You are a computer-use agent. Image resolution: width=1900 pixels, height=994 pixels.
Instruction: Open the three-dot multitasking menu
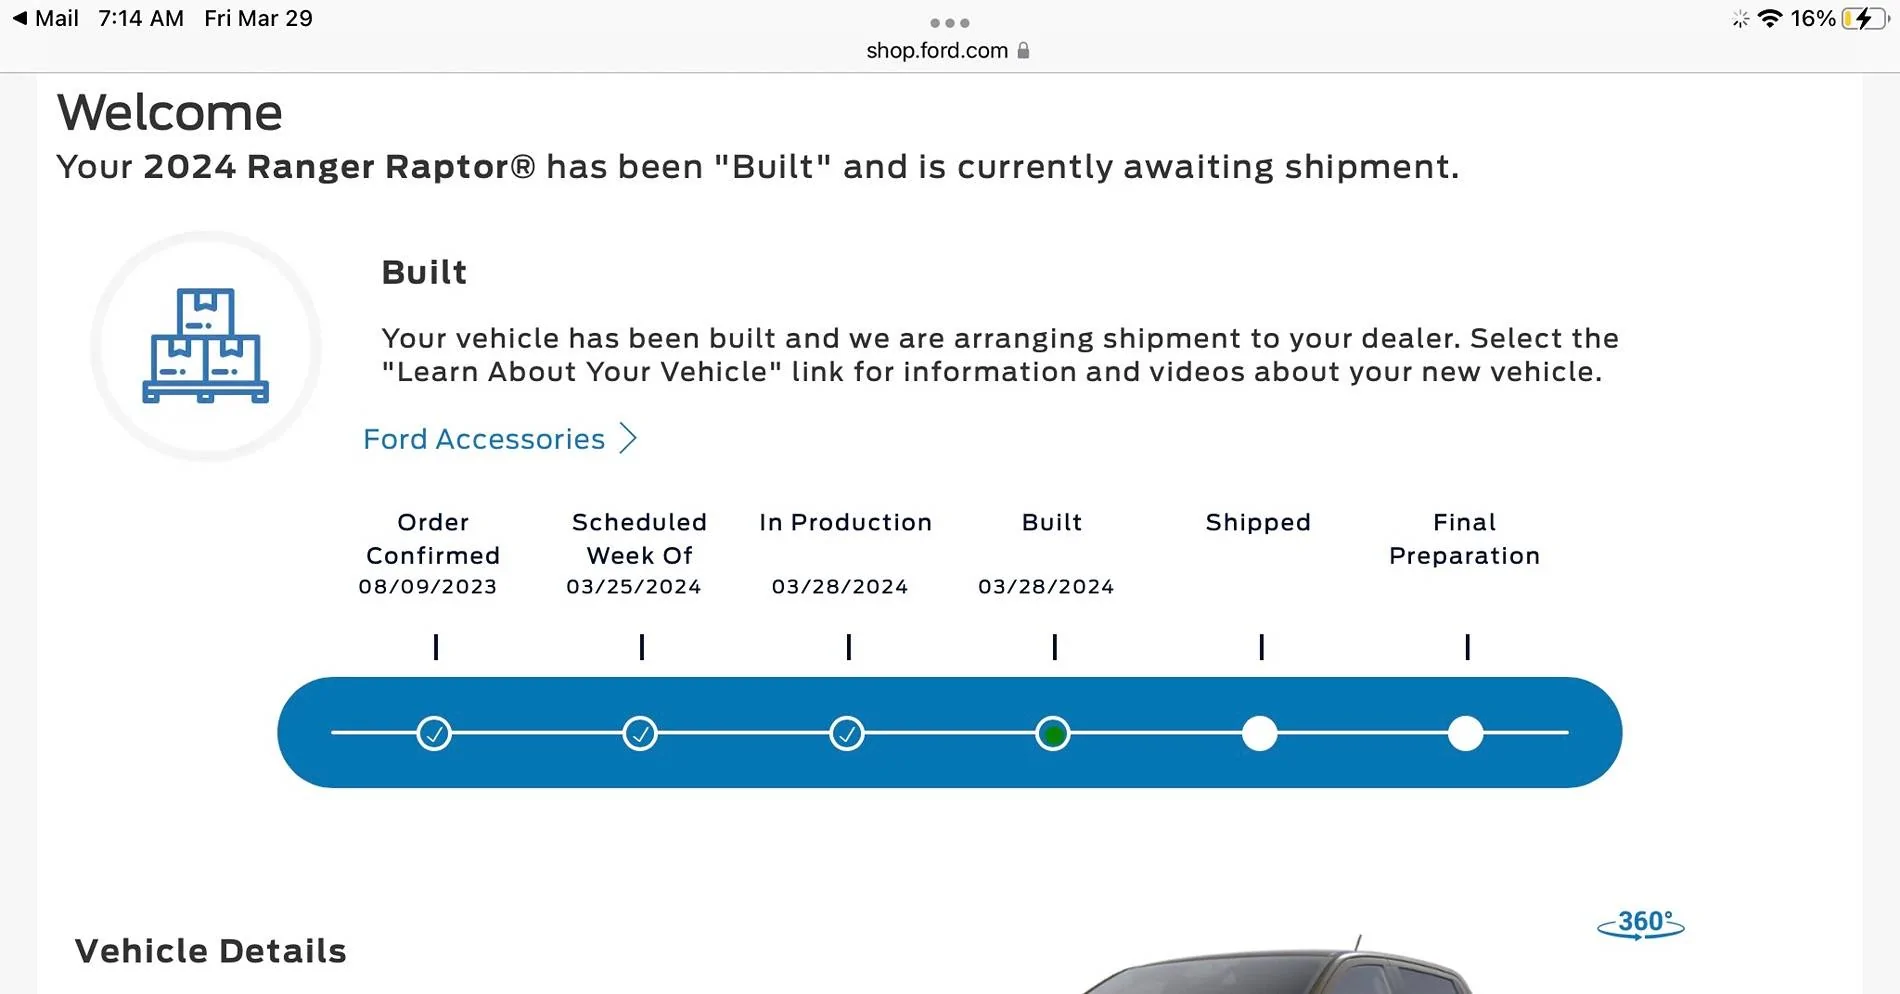point(949,23)
